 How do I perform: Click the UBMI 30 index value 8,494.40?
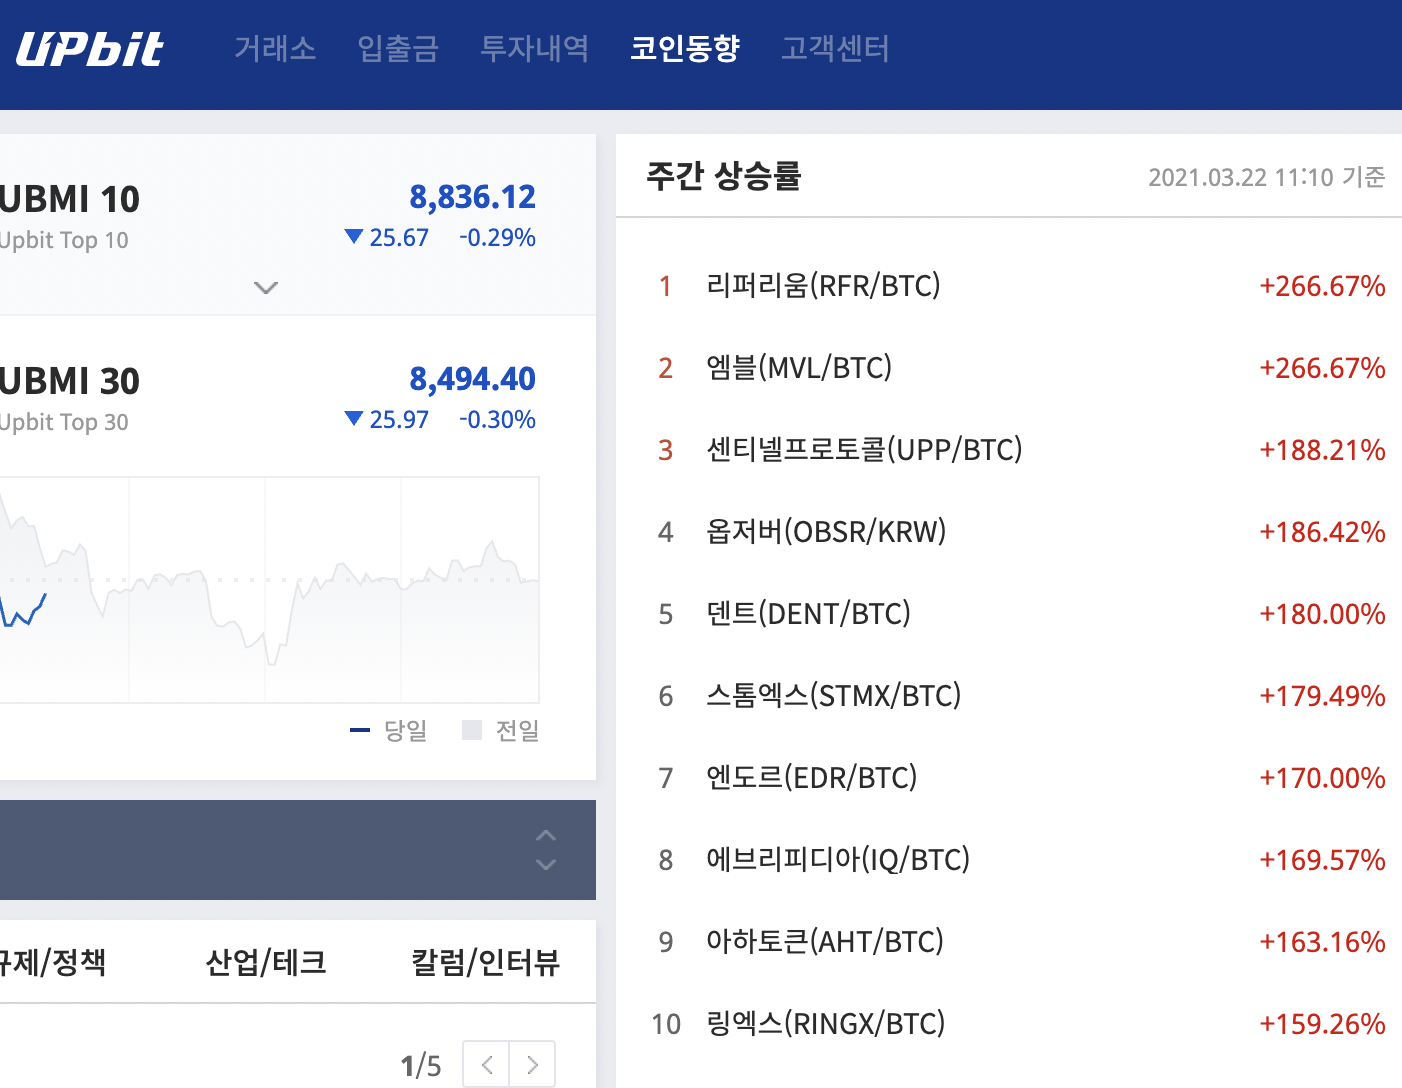point(472,379)
